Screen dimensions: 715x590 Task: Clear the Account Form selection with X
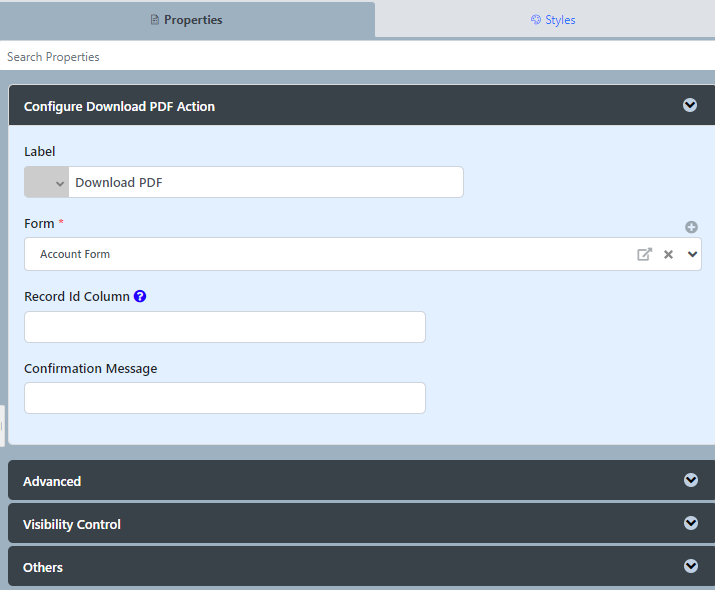668,254
